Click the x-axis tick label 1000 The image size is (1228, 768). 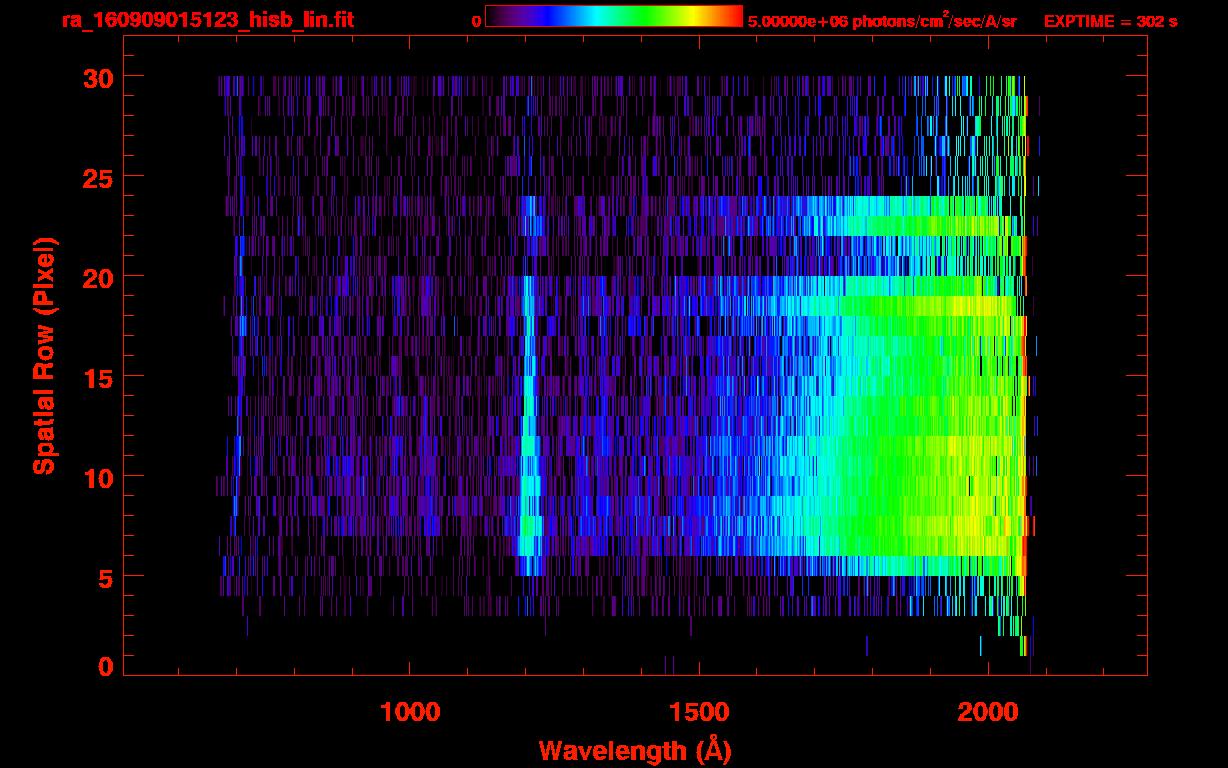[x=410, y=711]
